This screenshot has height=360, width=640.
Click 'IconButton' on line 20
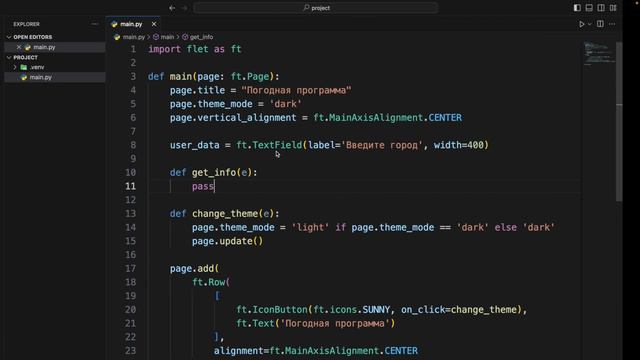point(280,310)
